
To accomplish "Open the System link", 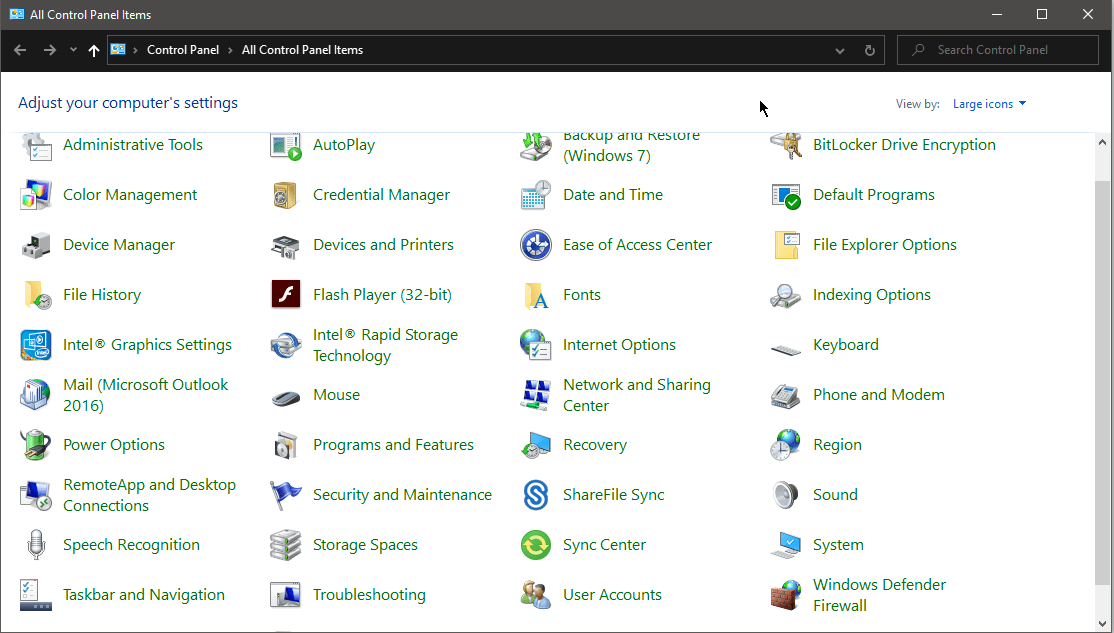I will pyautogui.click(x=838, y=545).
